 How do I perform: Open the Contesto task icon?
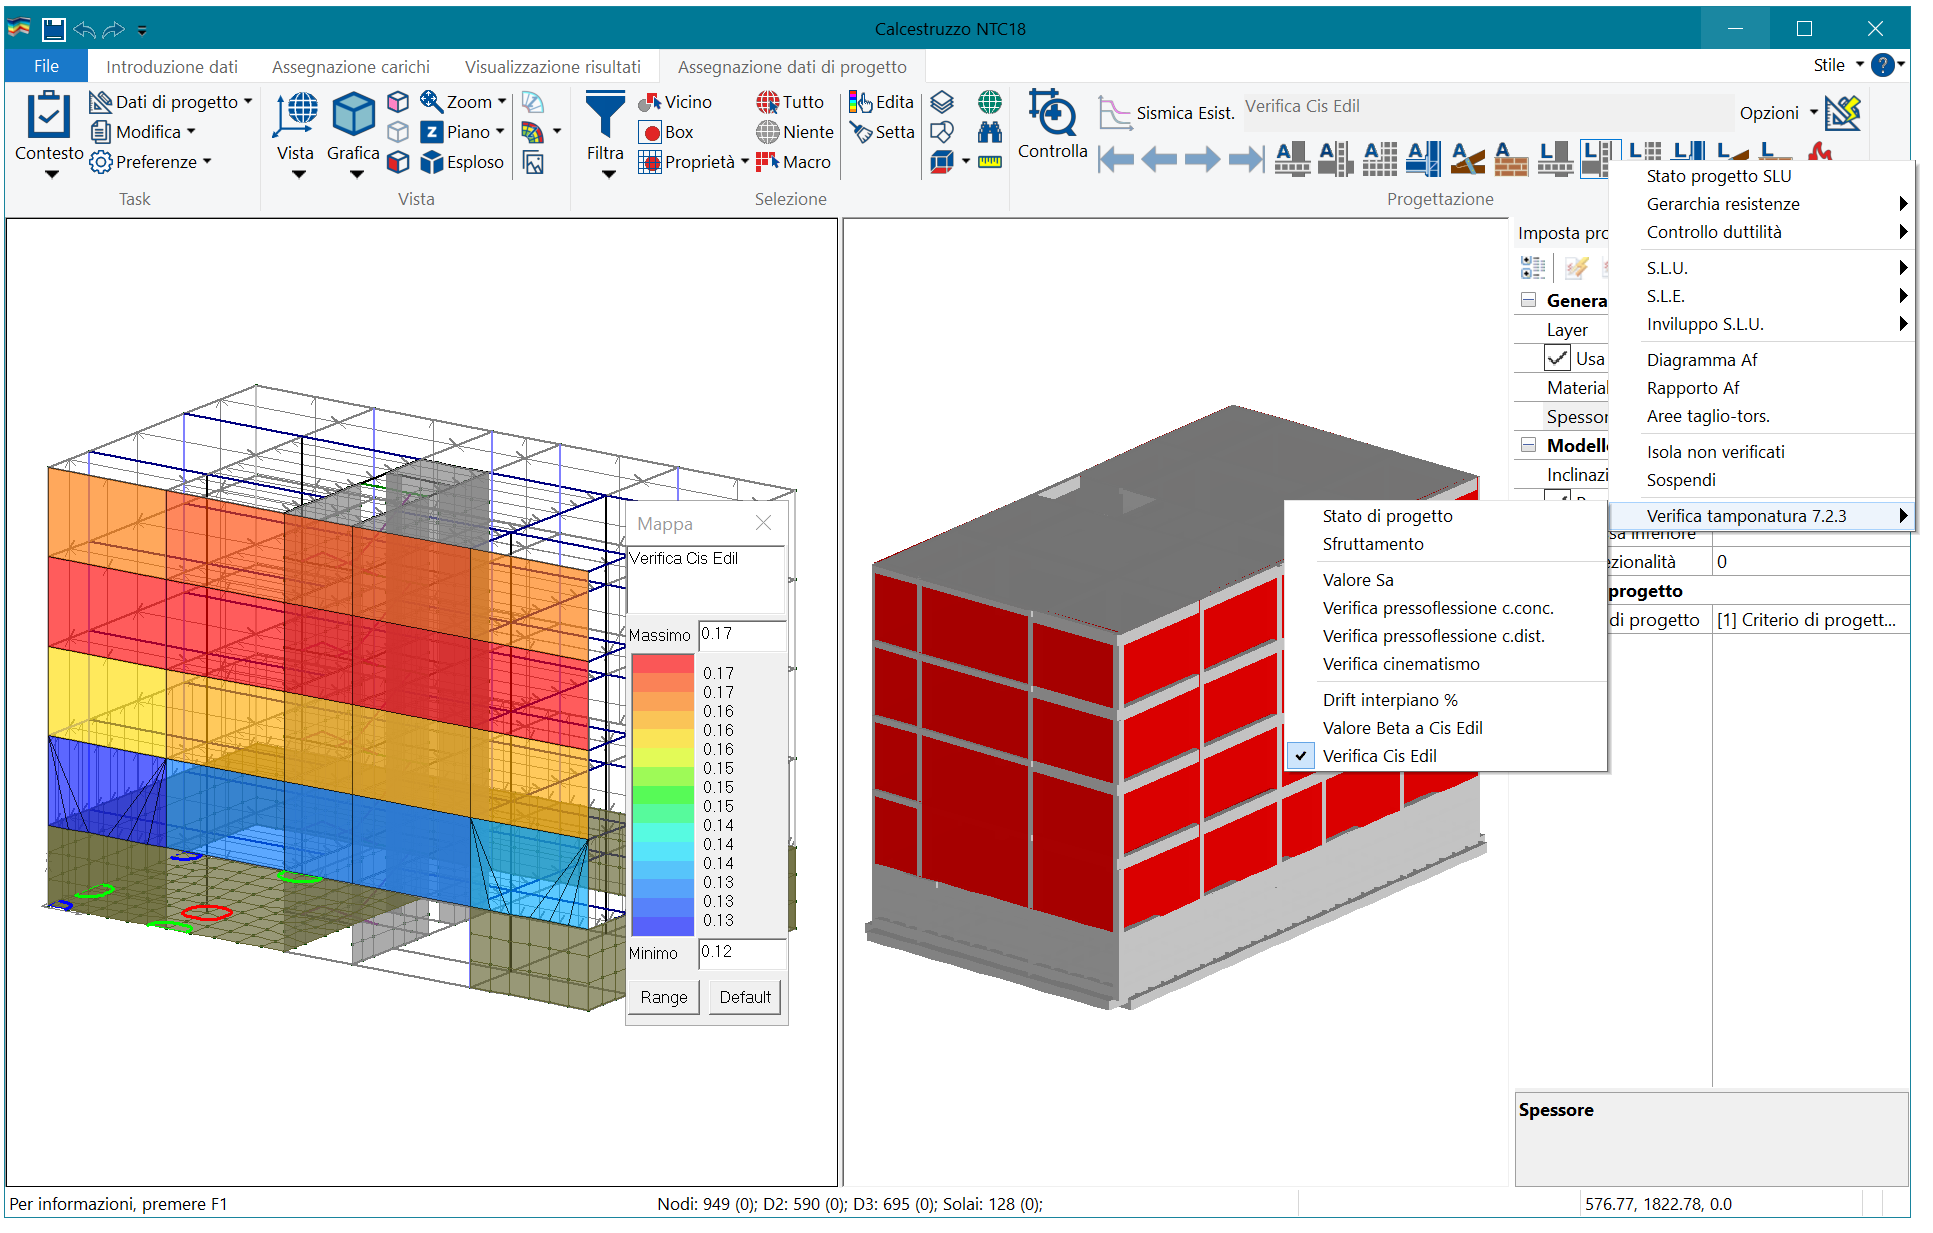(x=48, y=116)
